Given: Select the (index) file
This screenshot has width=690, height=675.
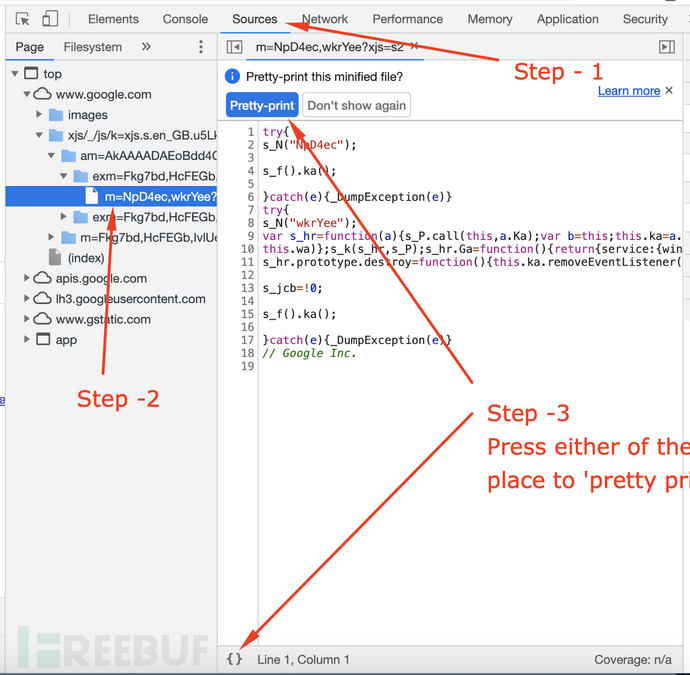Looking at the screenshot, I should click(86, 258).
